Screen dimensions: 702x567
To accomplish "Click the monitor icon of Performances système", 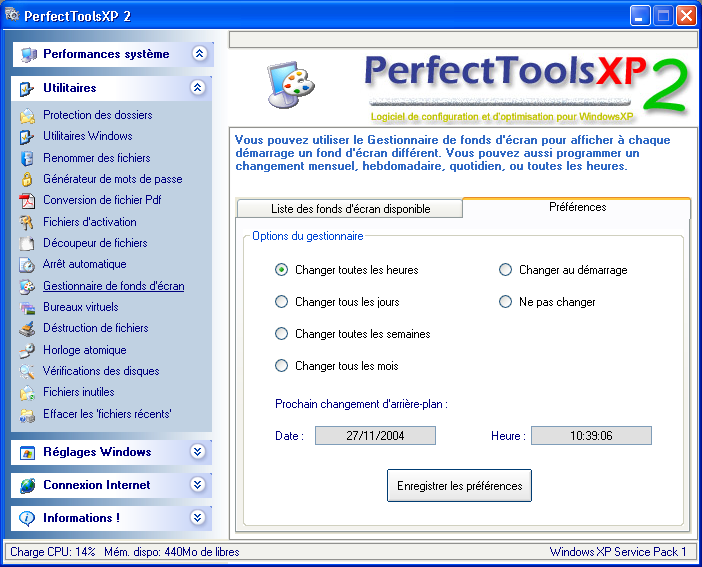I will click(29, 55).
